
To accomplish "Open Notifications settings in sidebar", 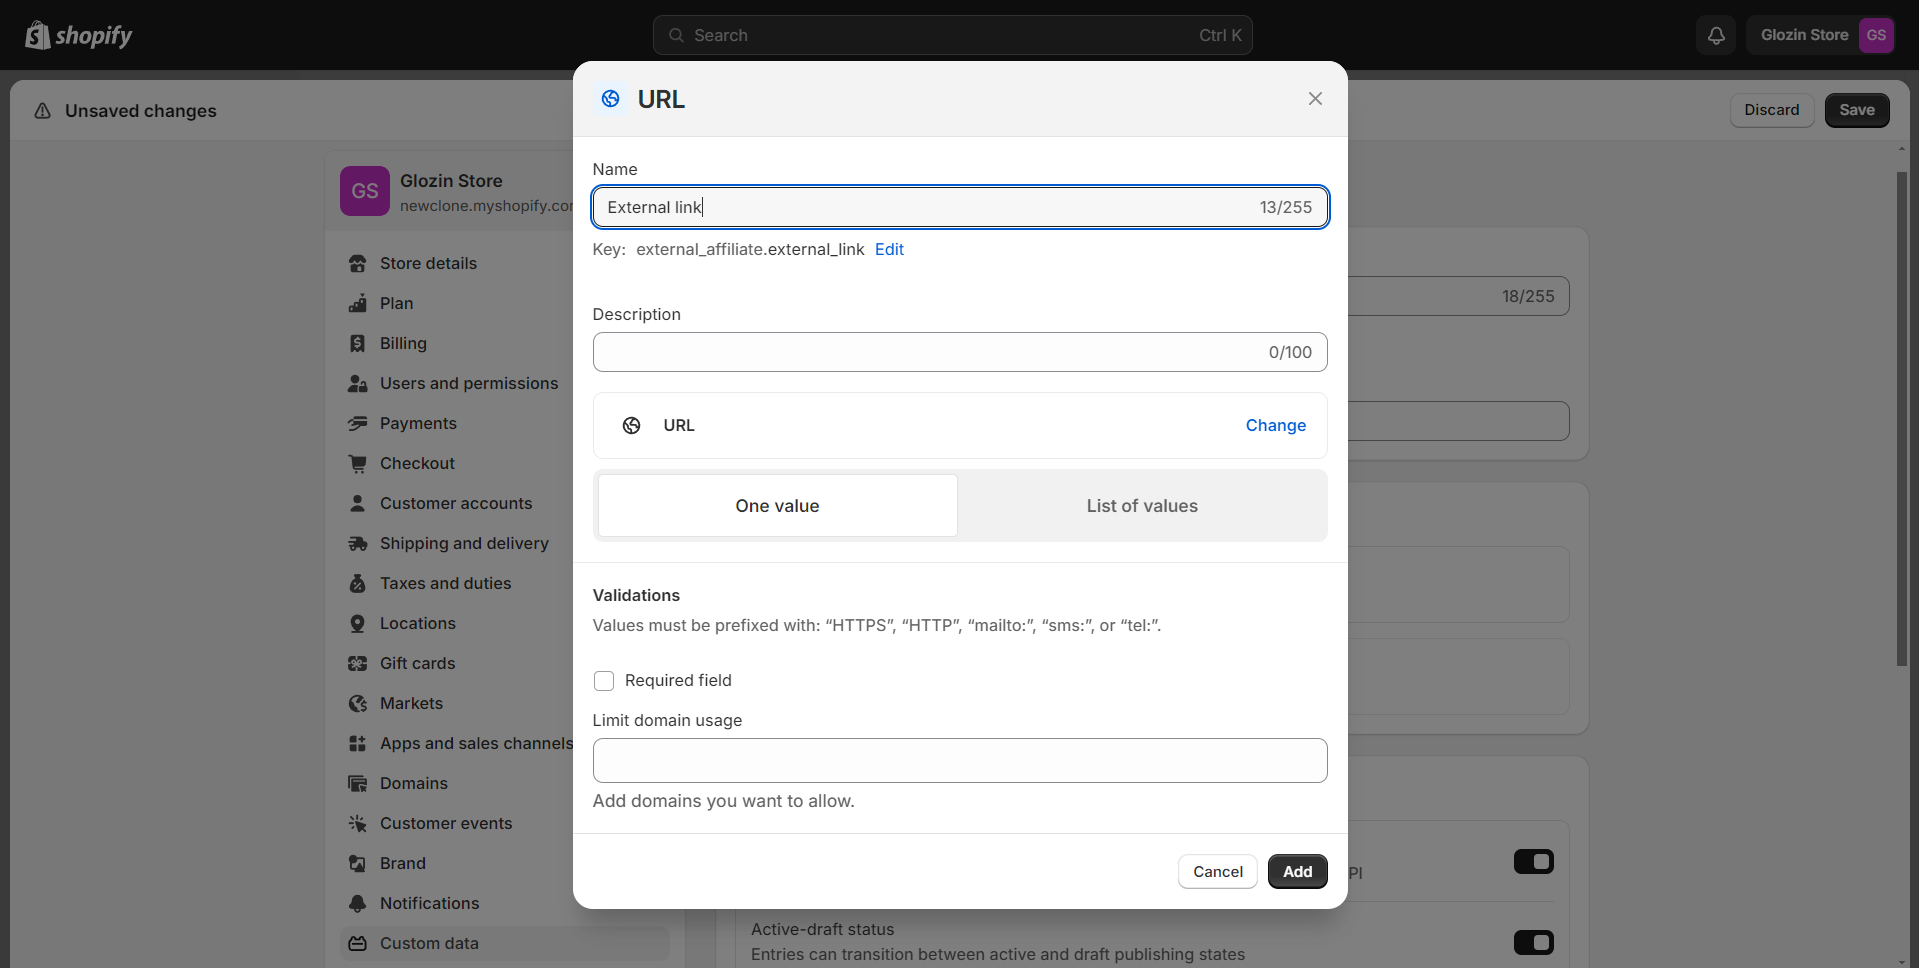I will click(429, 904).
